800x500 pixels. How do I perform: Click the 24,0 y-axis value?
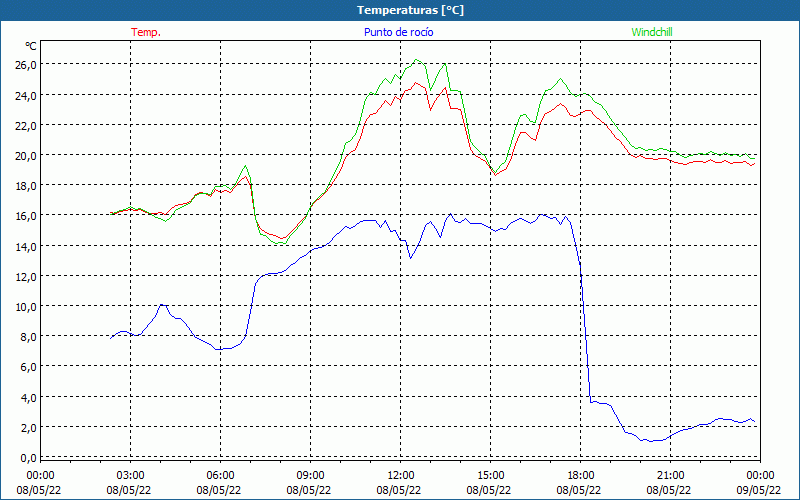point(25,95)
